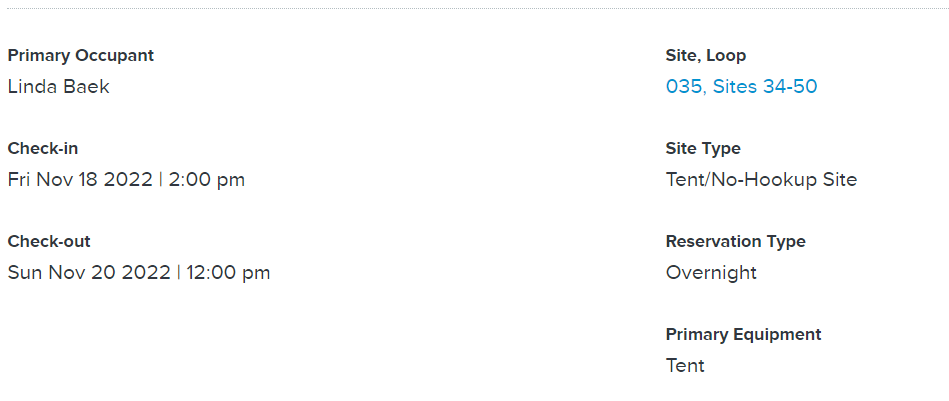The width and height of the screenshot is (949, 401).
Task: Click the Primary Occupant label
Action: click(x=80, y=56)
